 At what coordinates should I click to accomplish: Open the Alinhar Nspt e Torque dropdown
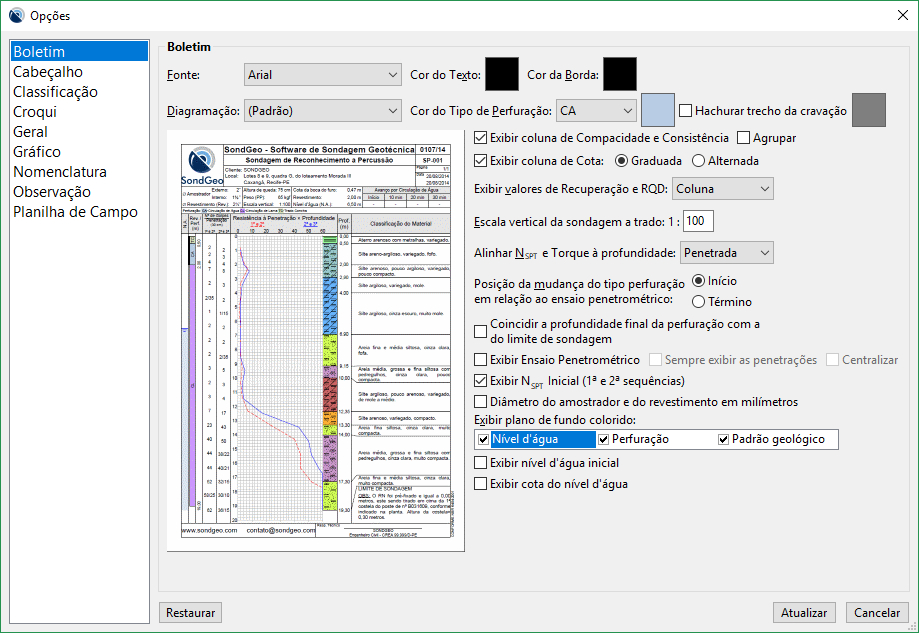(x=727, y=253)
